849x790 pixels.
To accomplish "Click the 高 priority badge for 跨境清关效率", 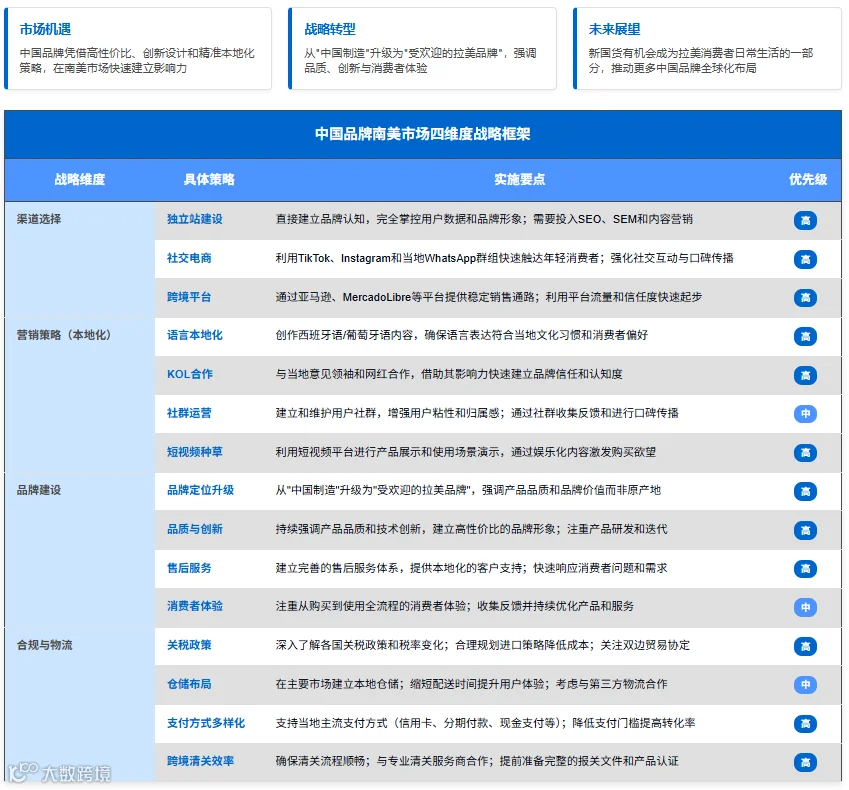I will 805,762.
